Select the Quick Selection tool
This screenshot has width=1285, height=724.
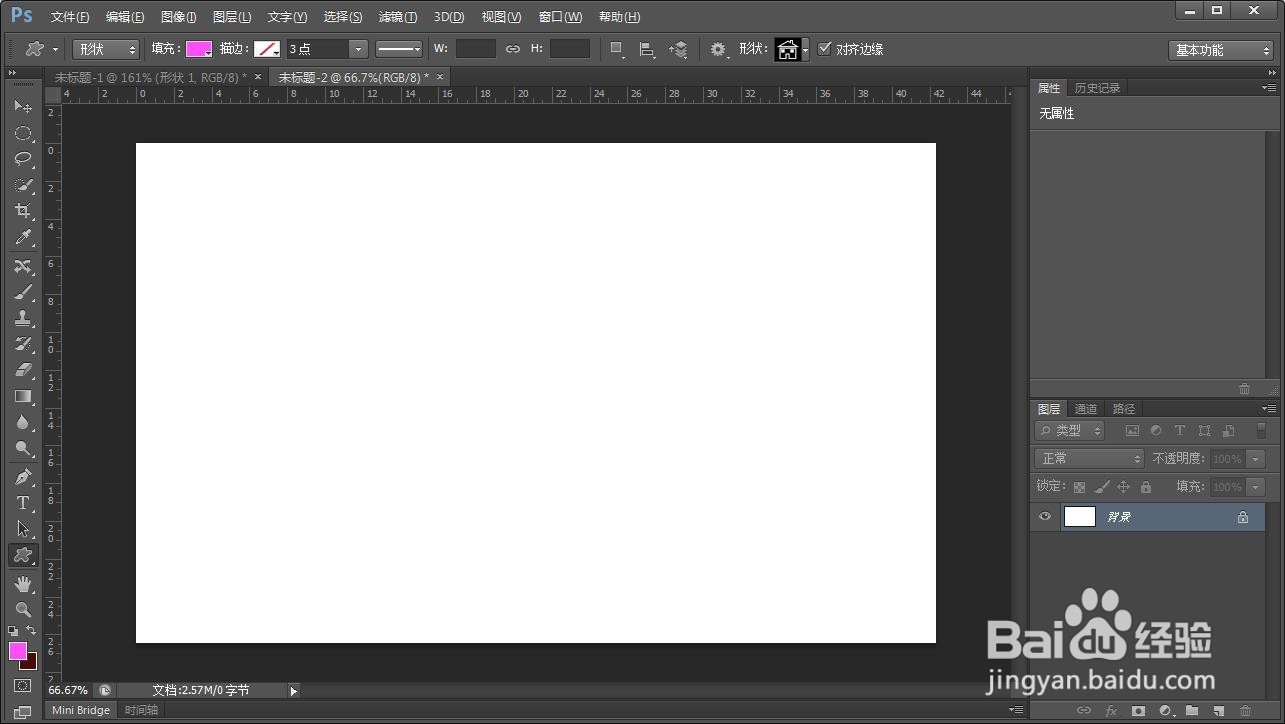(23, 185)
